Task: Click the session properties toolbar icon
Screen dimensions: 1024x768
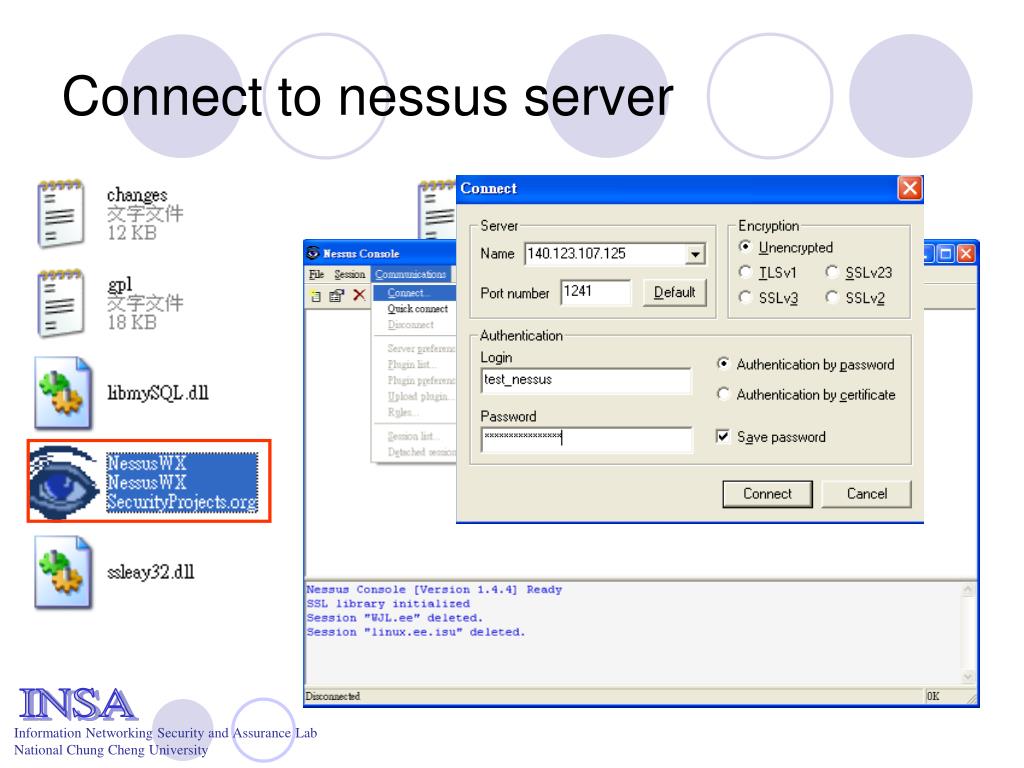Action: 337,296
